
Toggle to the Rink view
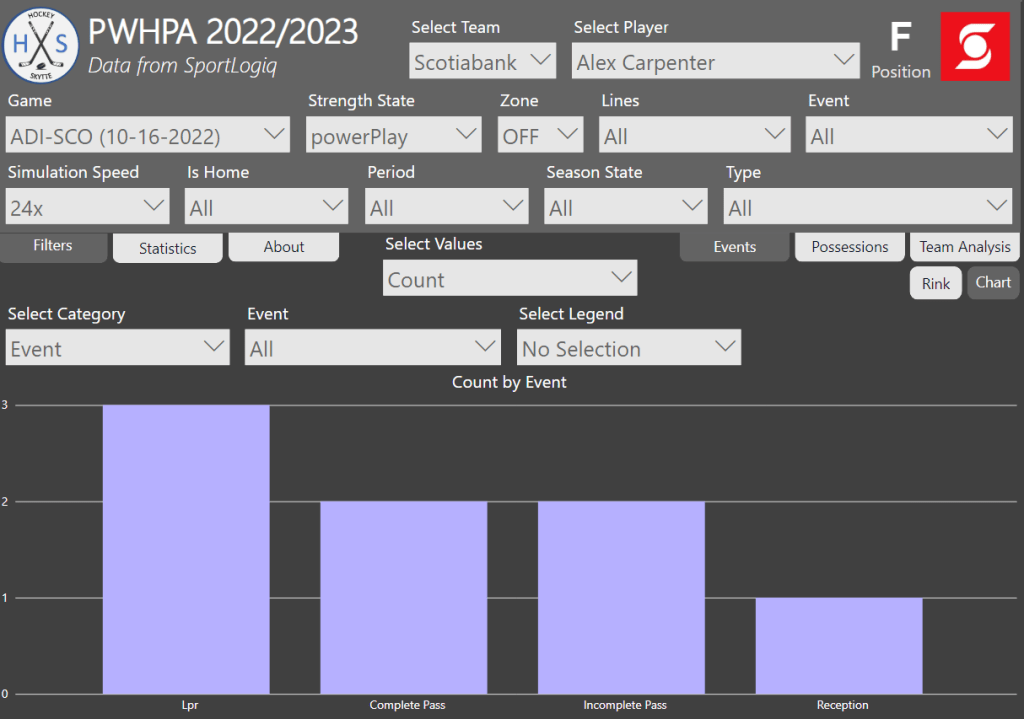point(936,283)
